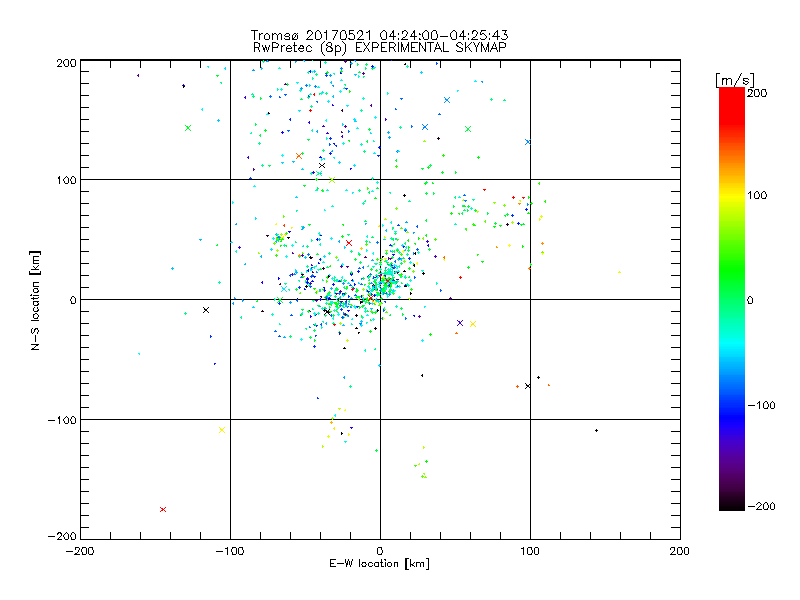Click the colorbar tick label '-100'
Screen dimensions: 800x600
coord(761,406)
